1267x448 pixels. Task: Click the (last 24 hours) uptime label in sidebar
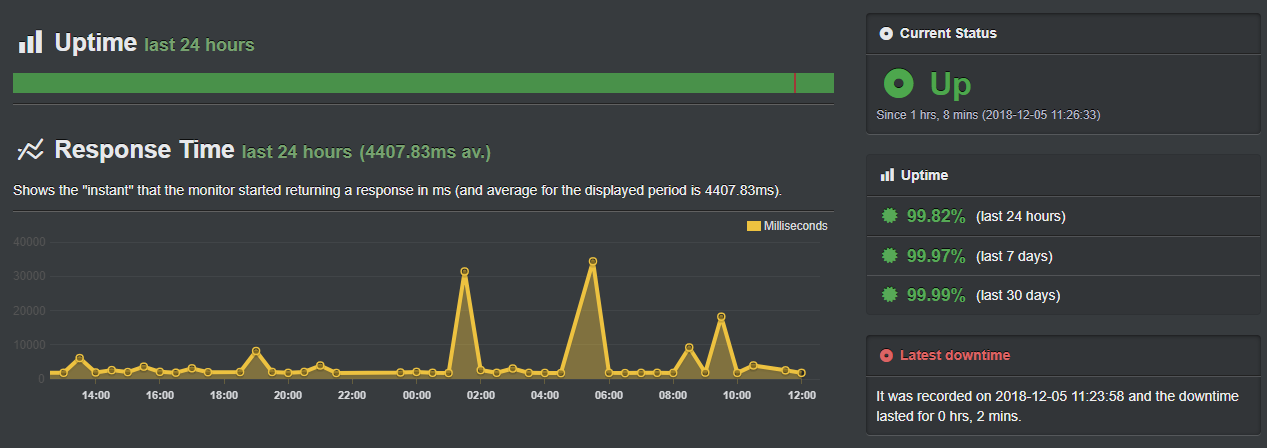pos(1020,216)
